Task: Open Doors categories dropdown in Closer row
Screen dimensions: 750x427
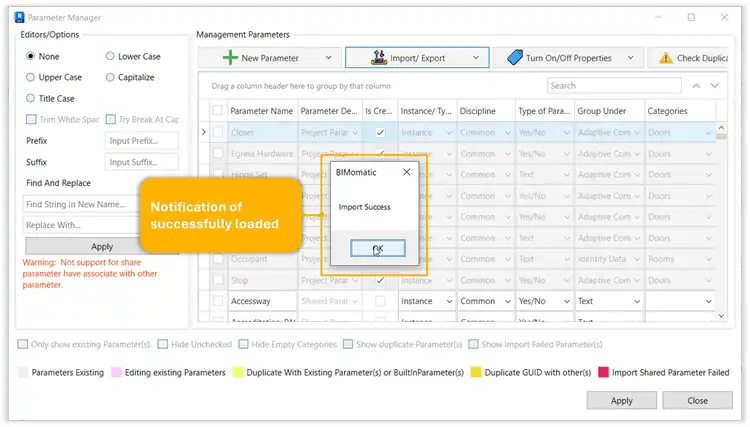Action: point(708,132)
